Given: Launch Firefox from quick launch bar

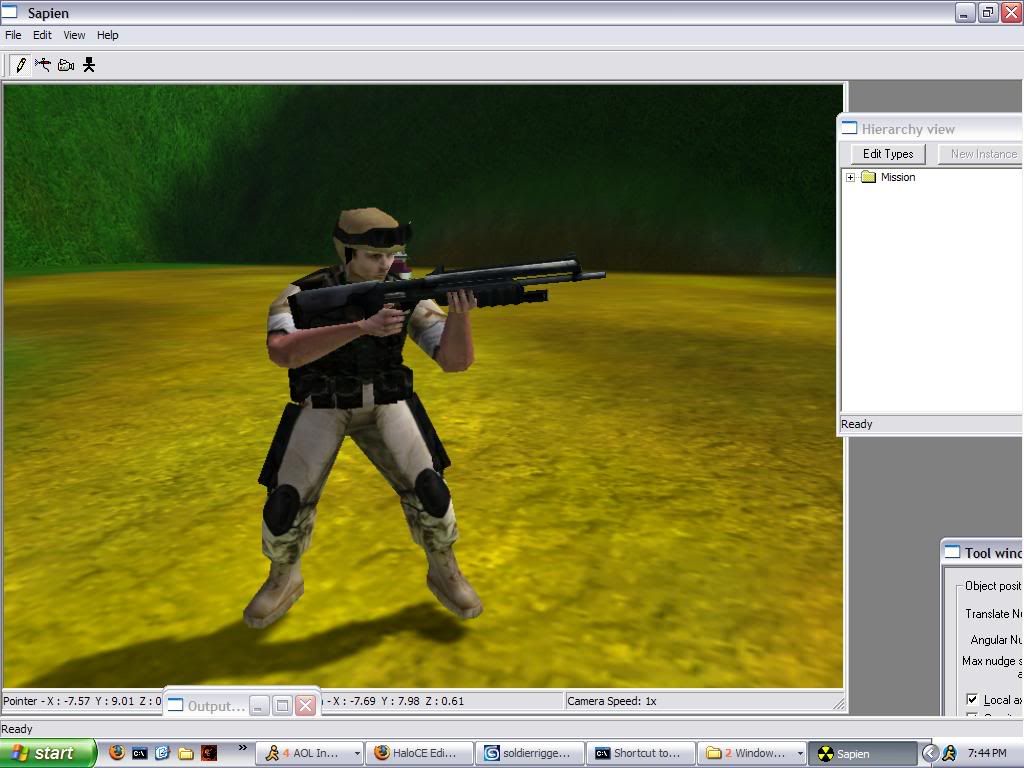Looking at the screenshot, I should click(117, 753).
